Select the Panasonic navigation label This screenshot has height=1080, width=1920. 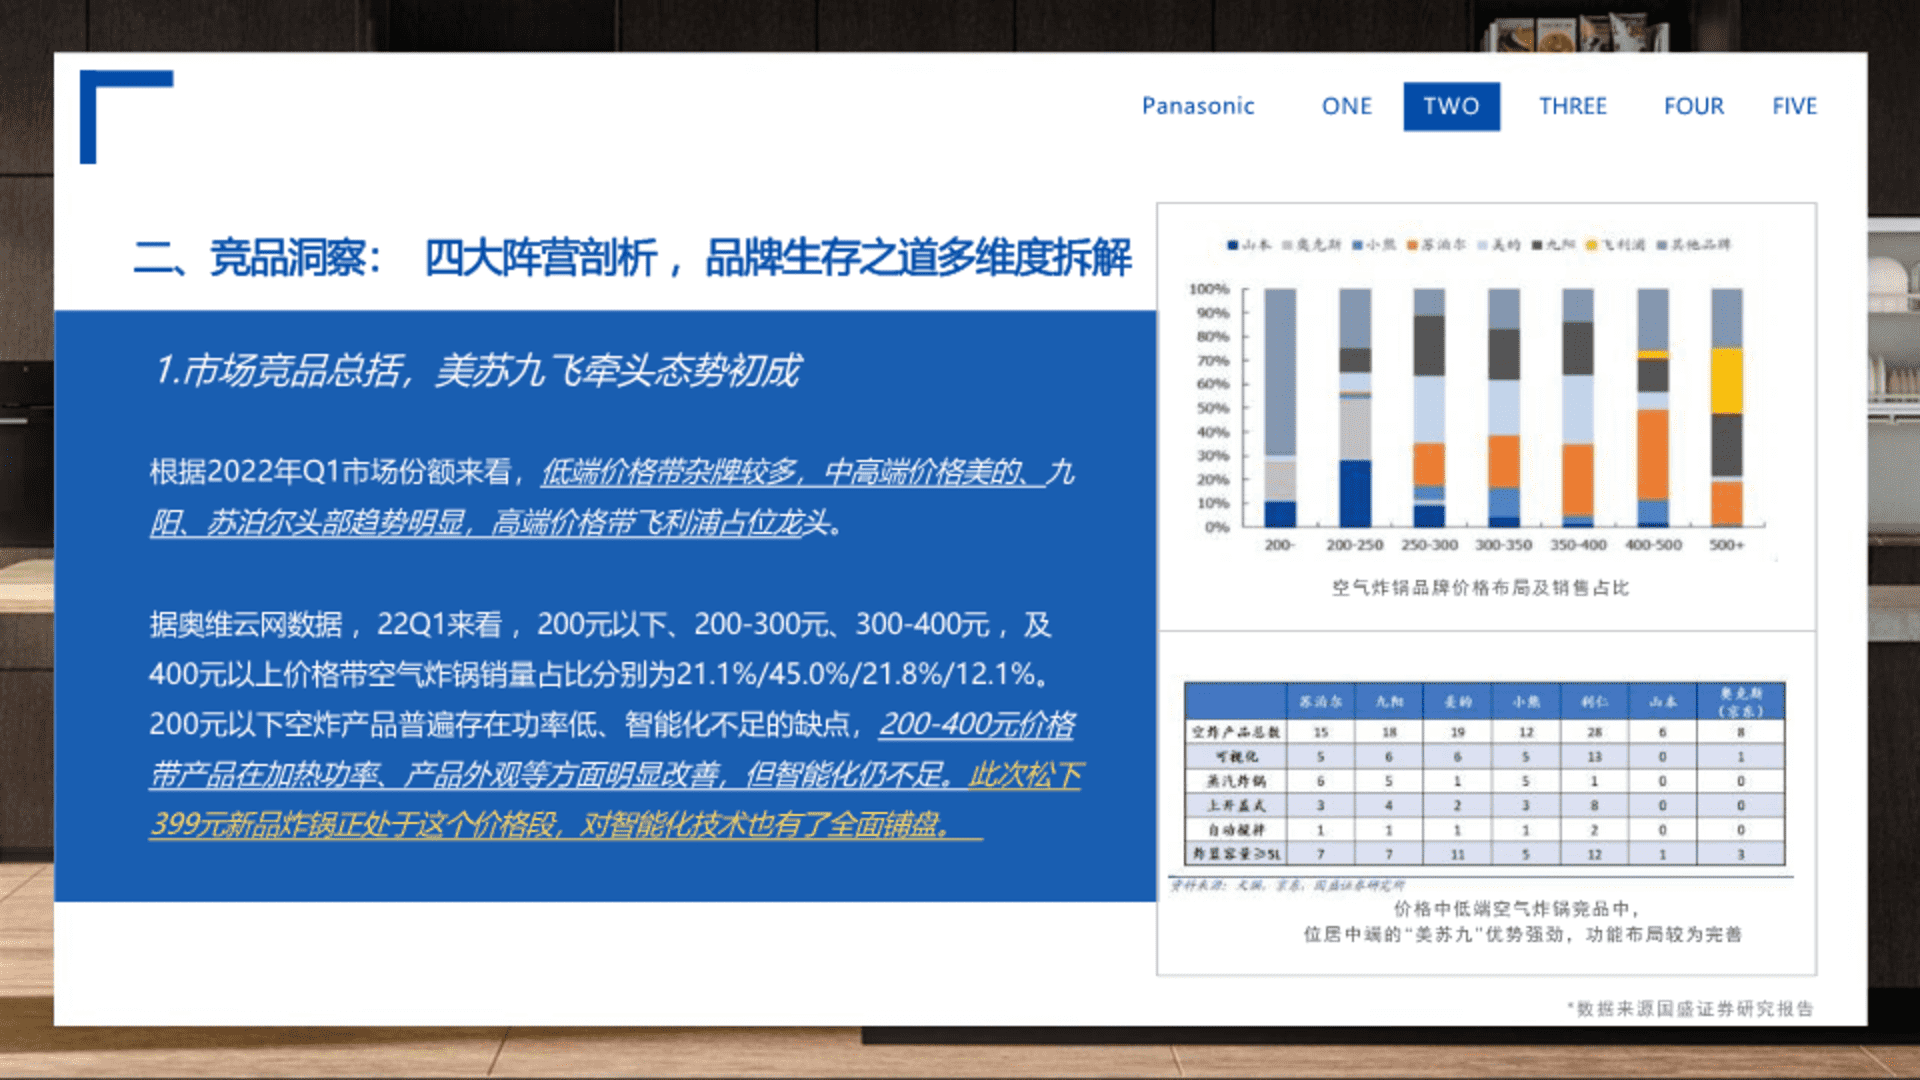[x=1197, y=106]
